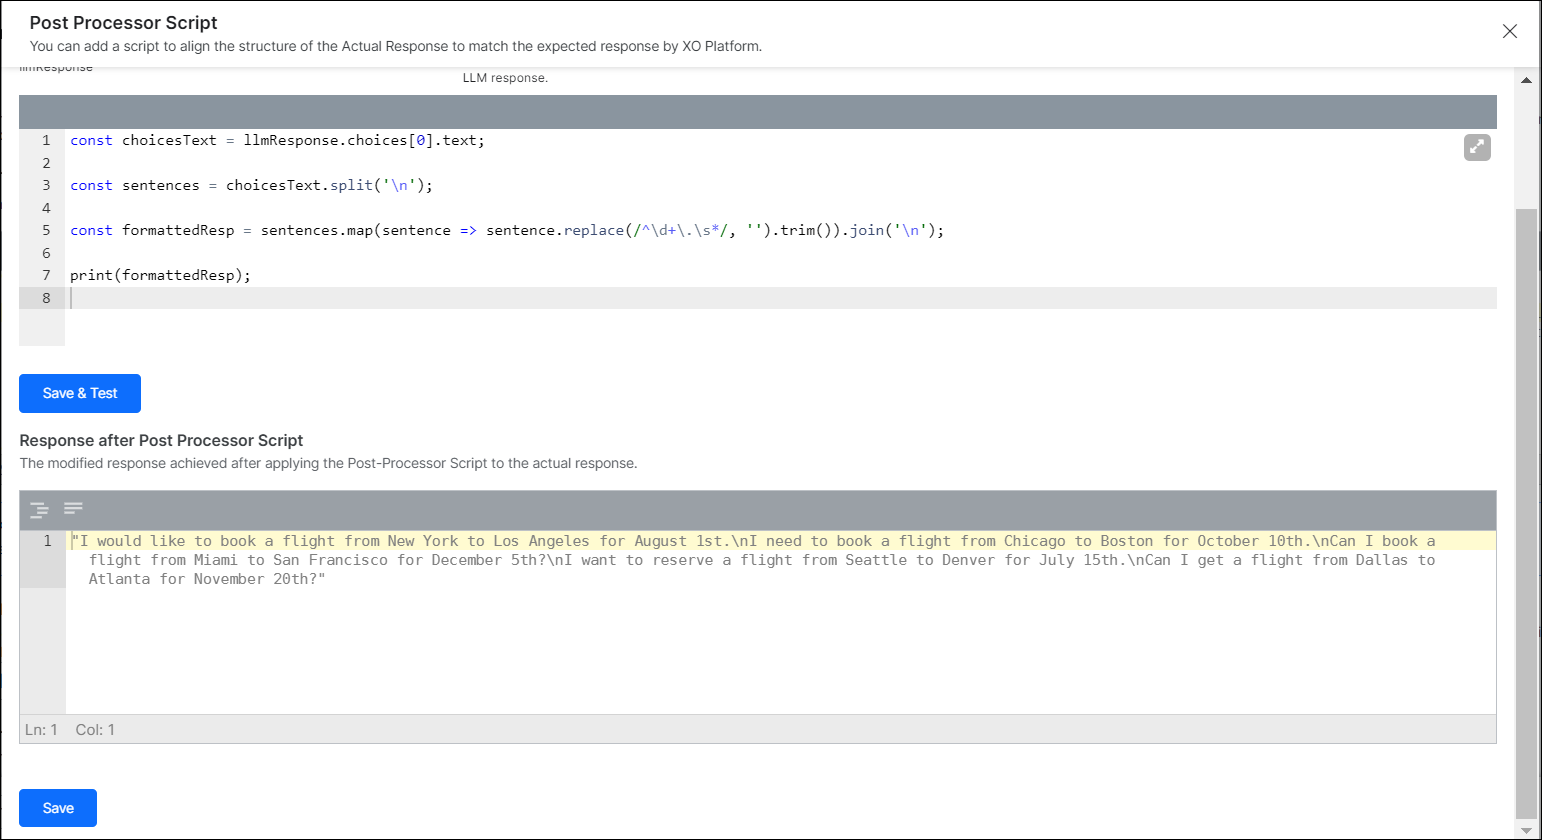The height and width of the screenshot is (840, 1542).
Task: Expand the script editor to fullscreen
Action: [1477, 147]
